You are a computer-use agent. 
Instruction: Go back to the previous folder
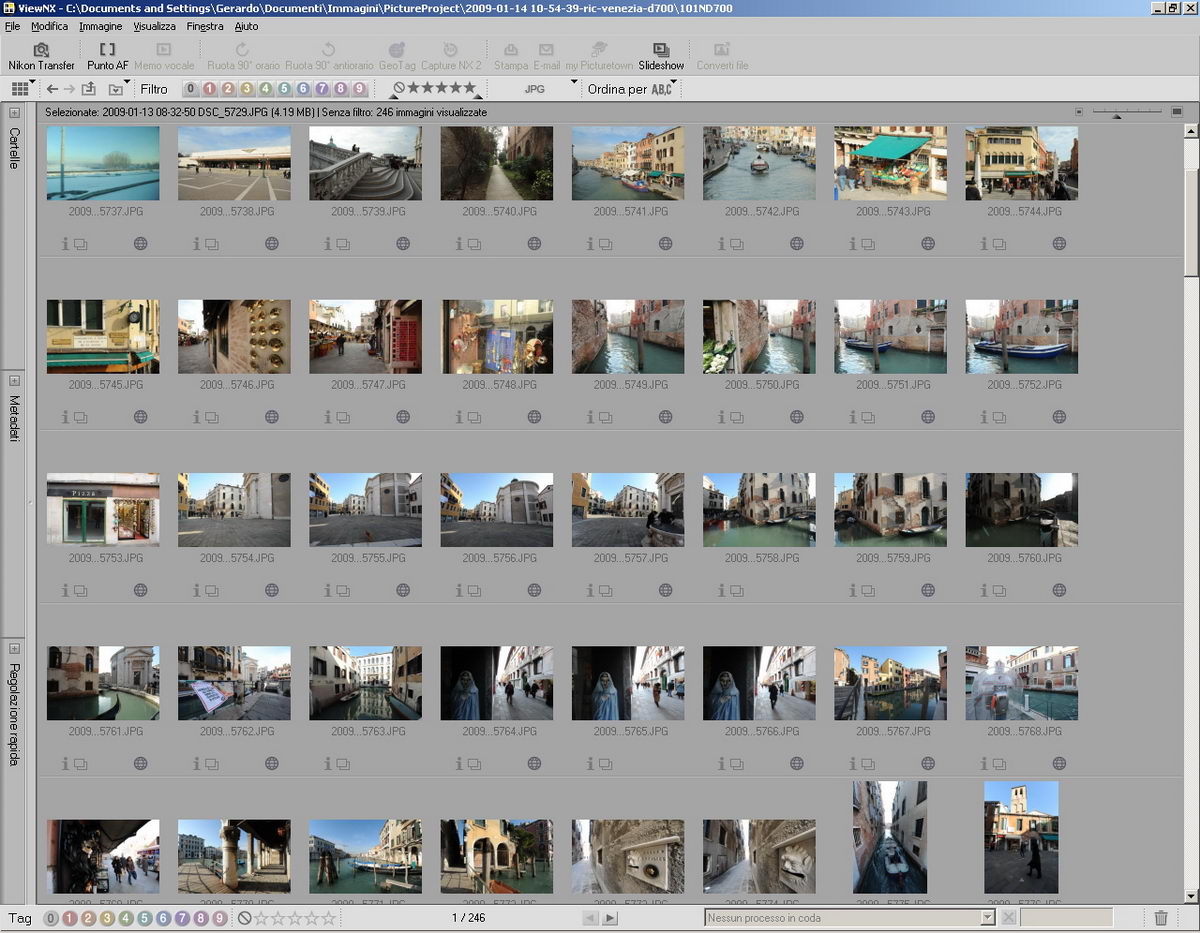[x=53, y=89]
